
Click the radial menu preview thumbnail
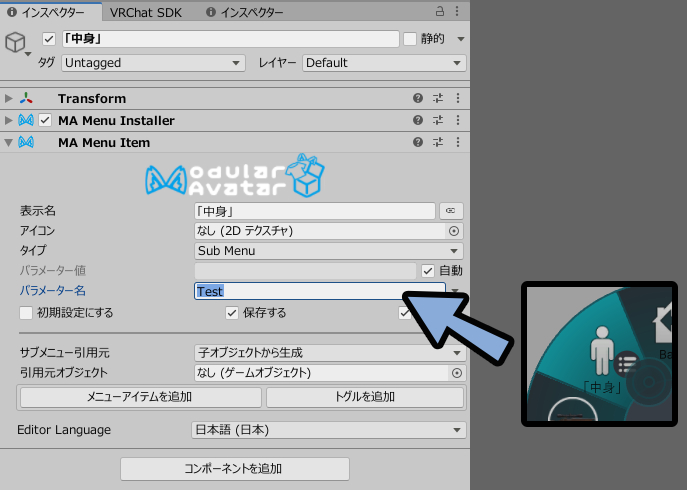click(599, 354)
